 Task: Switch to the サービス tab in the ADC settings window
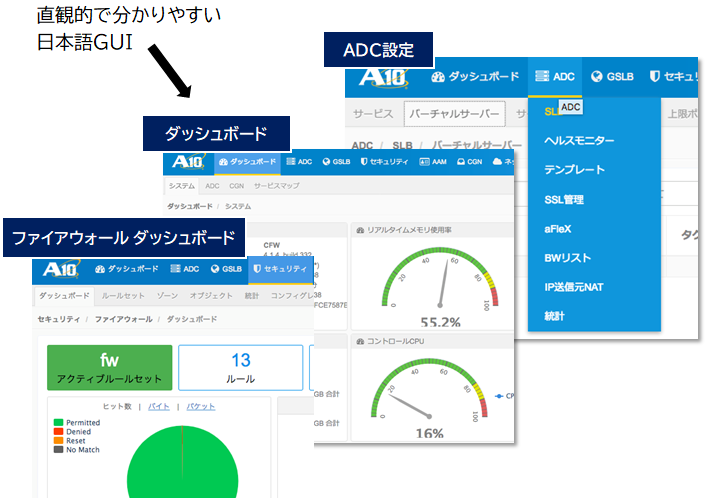coord(373,114)
